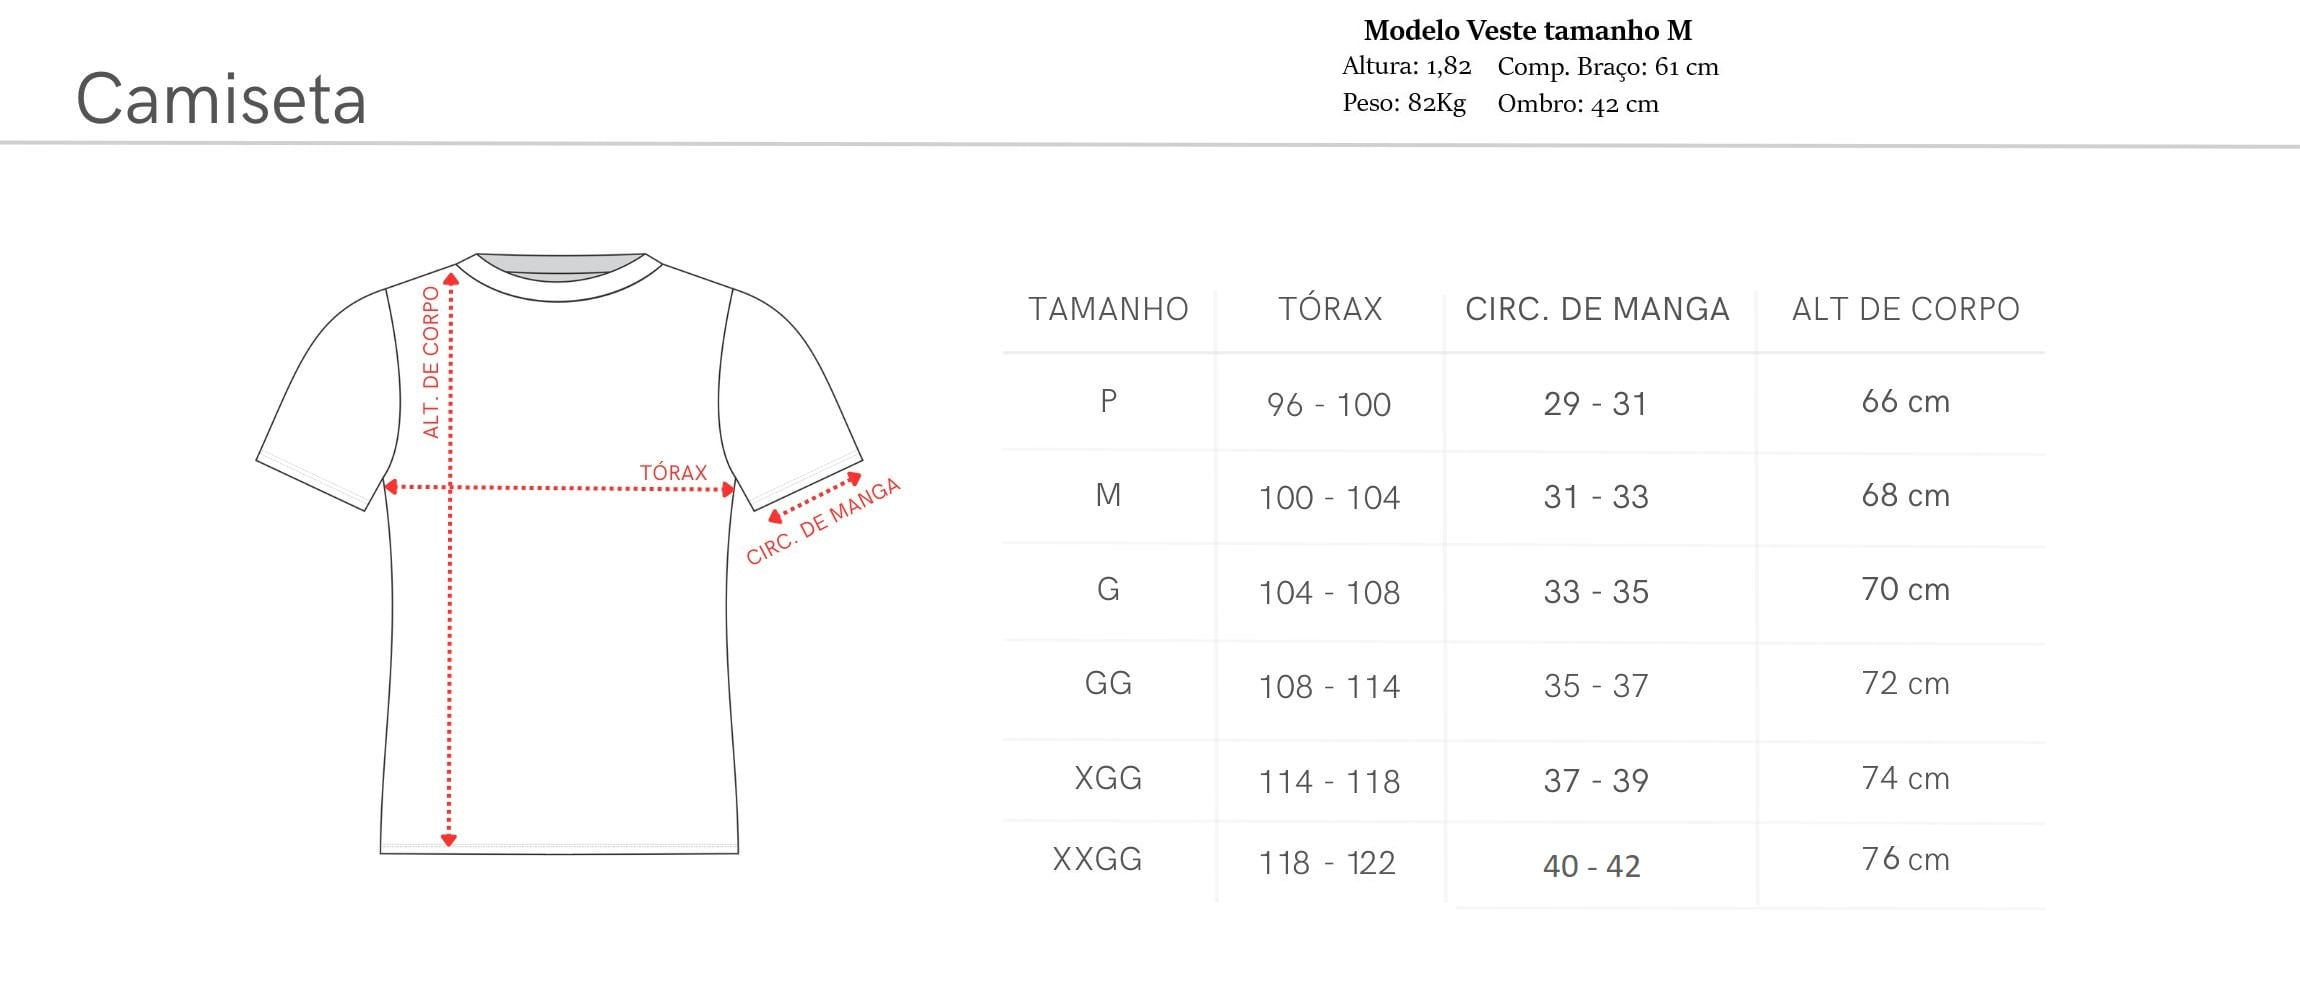This screenshot has width=2300, height=1000.
Task: Click the ALT DE CORPO column header
Action: coord(1905,309)
